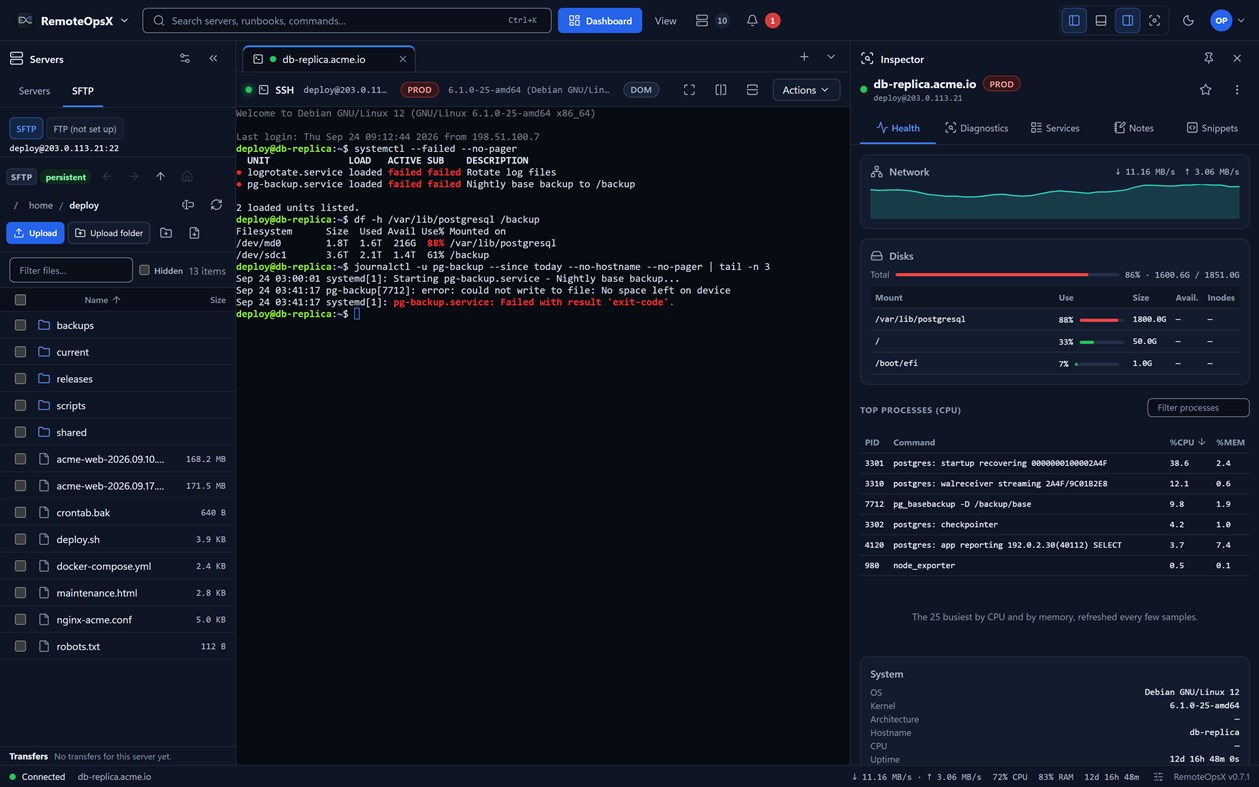Open the Snippets tab
This screenshot has height=787, width=1259.
(1211, 128)
